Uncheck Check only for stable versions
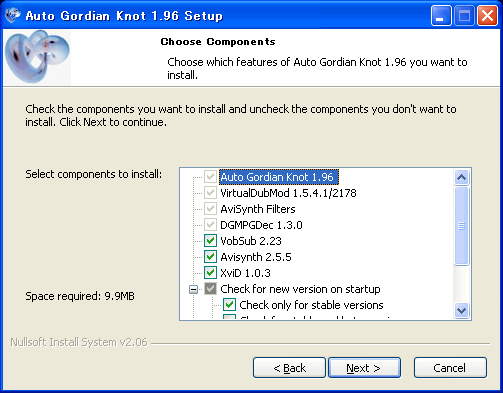The width and height of the screenshot is (503, 393). [229, 305]
